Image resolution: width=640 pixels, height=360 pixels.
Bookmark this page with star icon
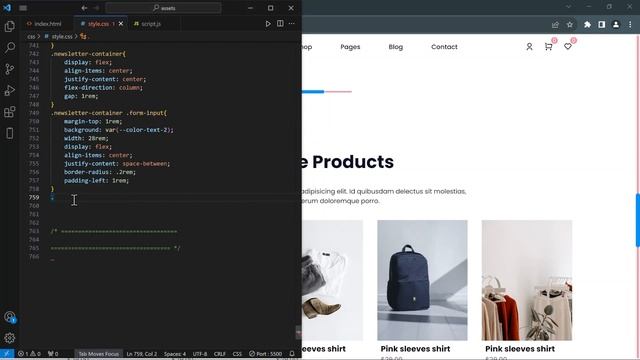[570, 25]
